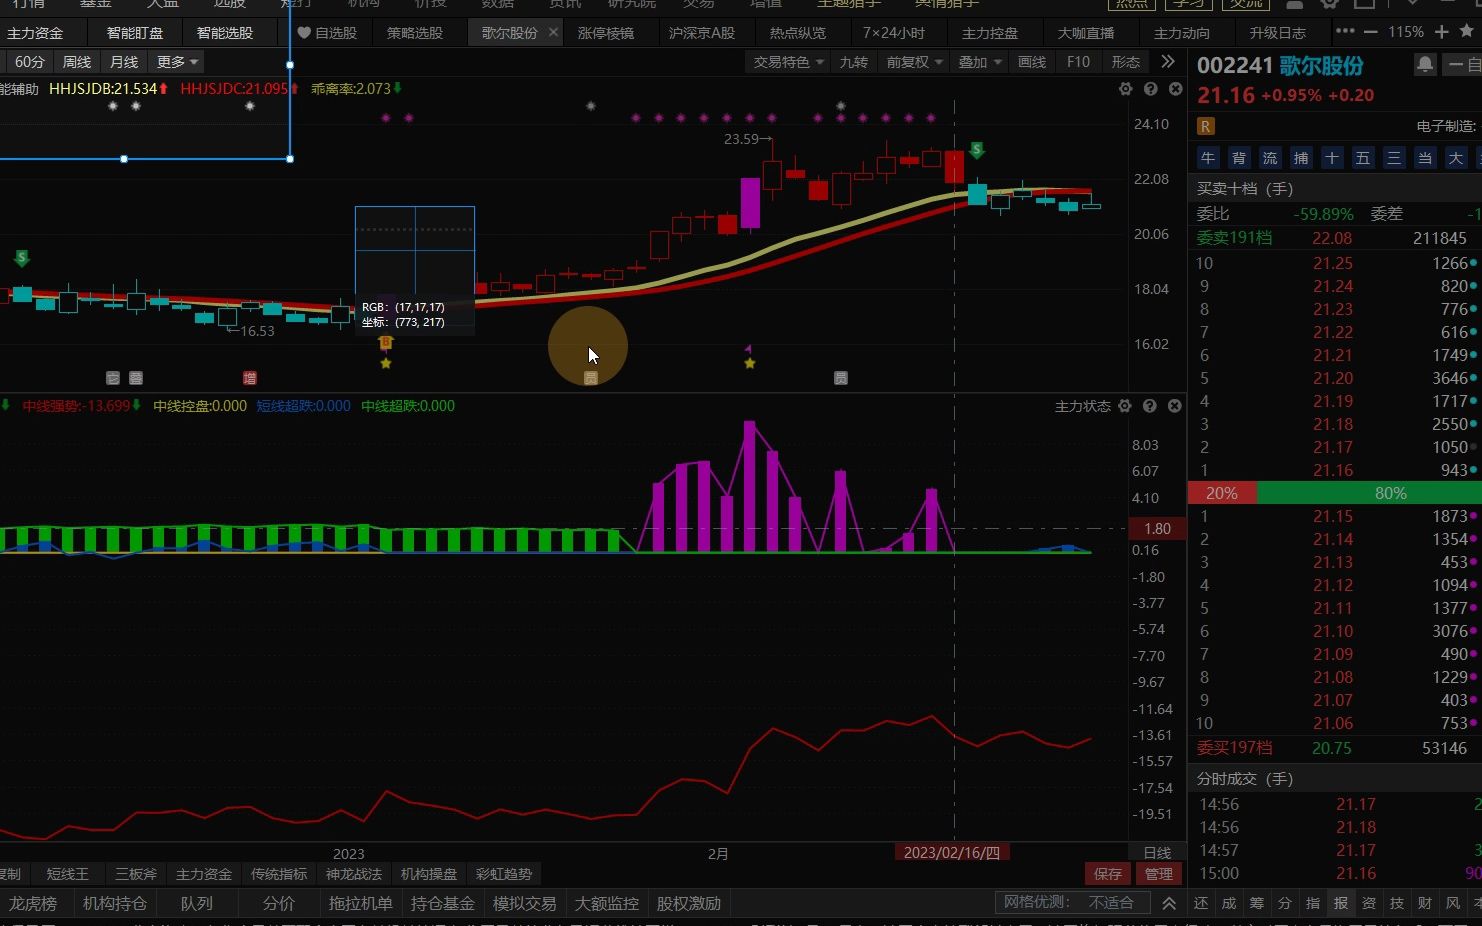
Task: Click the 保存 button
Action: pyautogui.click(x=1108, y=874)
